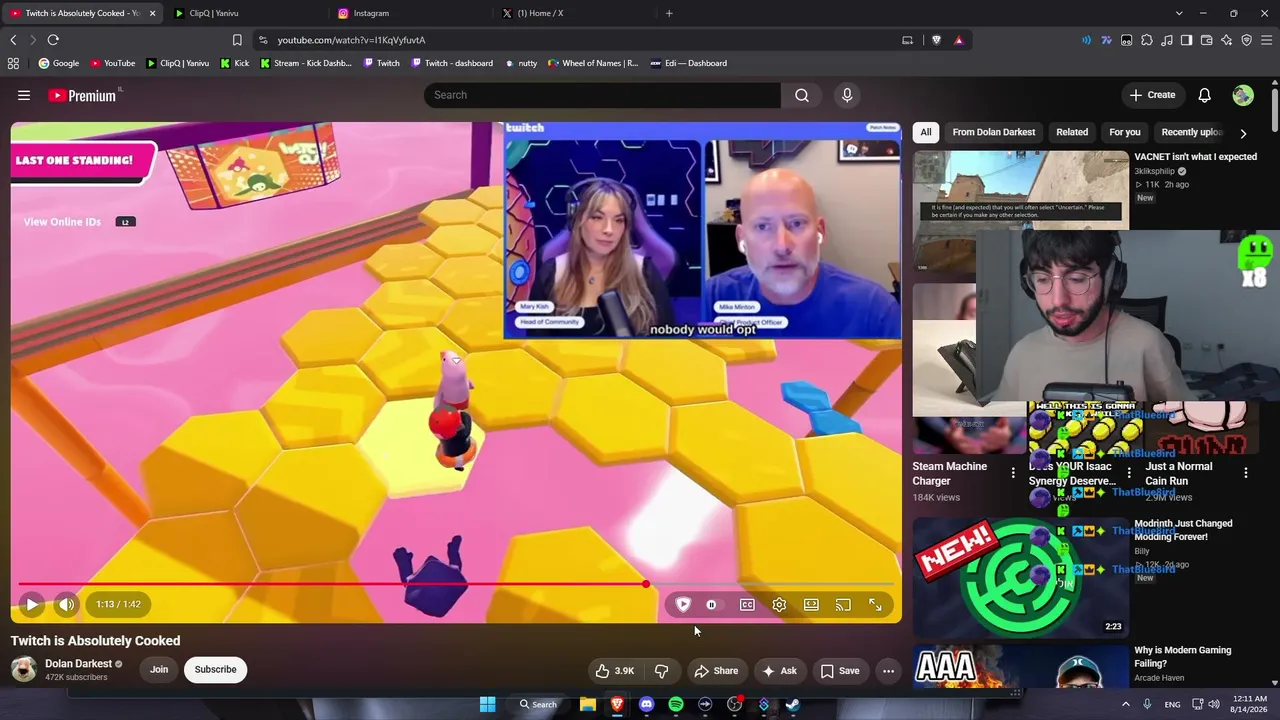Image resolution: width=1280 pixels, height=720 pixels.
Task: Select the From Dolan Darkest chip
Action: point(994,132)
